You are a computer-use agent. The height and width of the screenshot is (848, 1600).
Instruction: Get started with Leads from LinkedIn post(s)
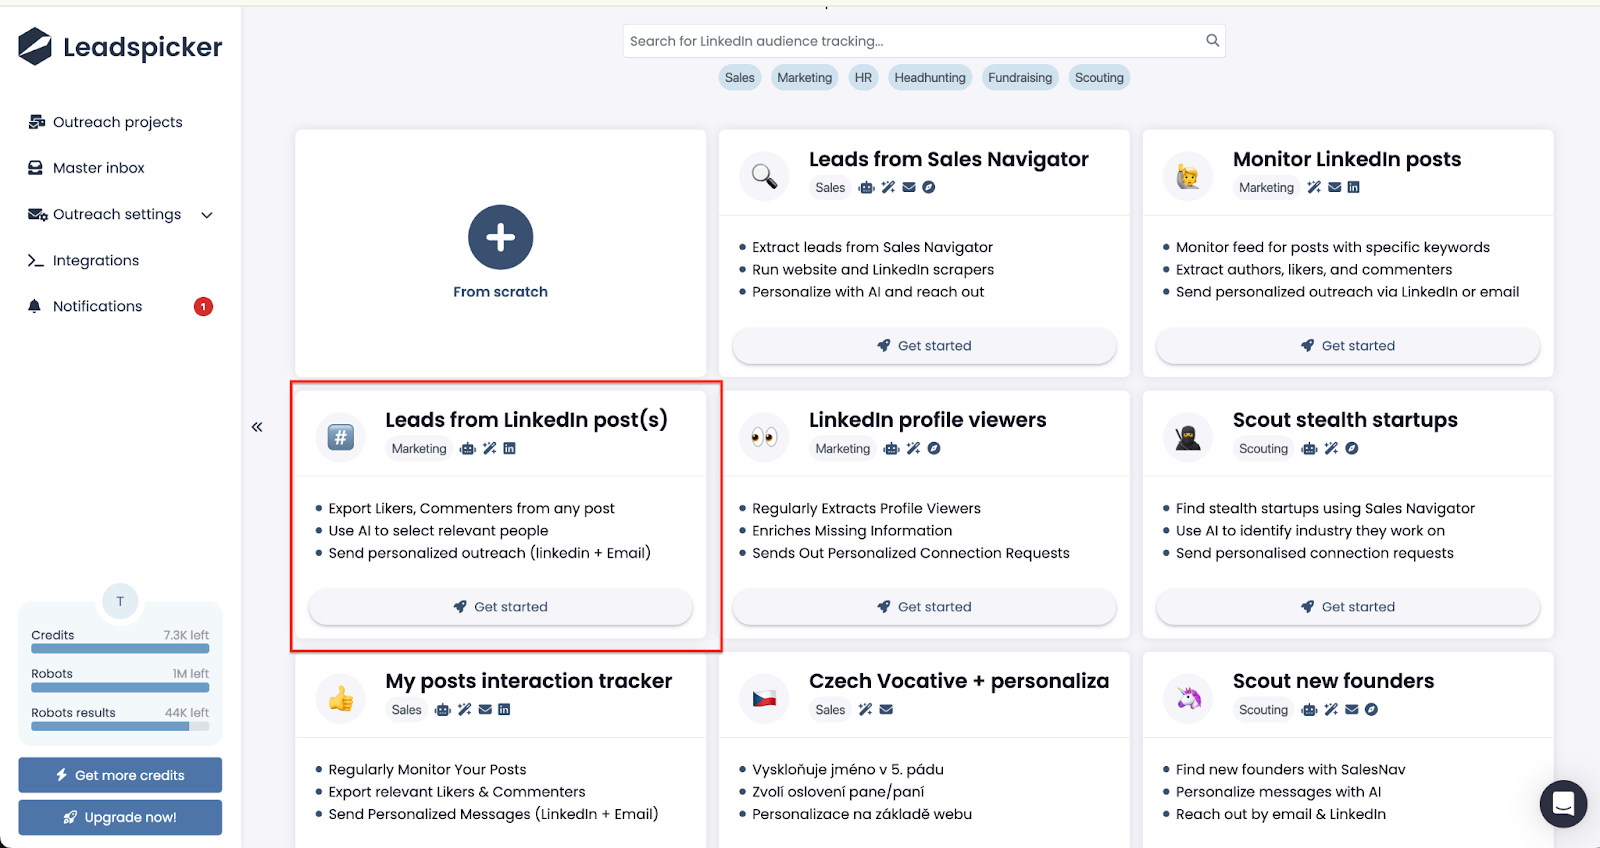click(x=500, y=607)
